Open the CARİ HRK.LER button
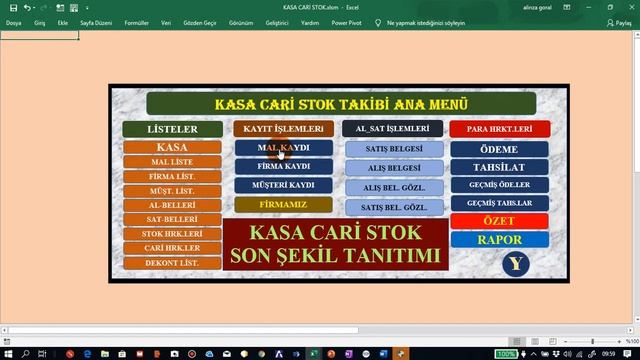The width and height of the screenshot is (640, 360). (172, 248)
